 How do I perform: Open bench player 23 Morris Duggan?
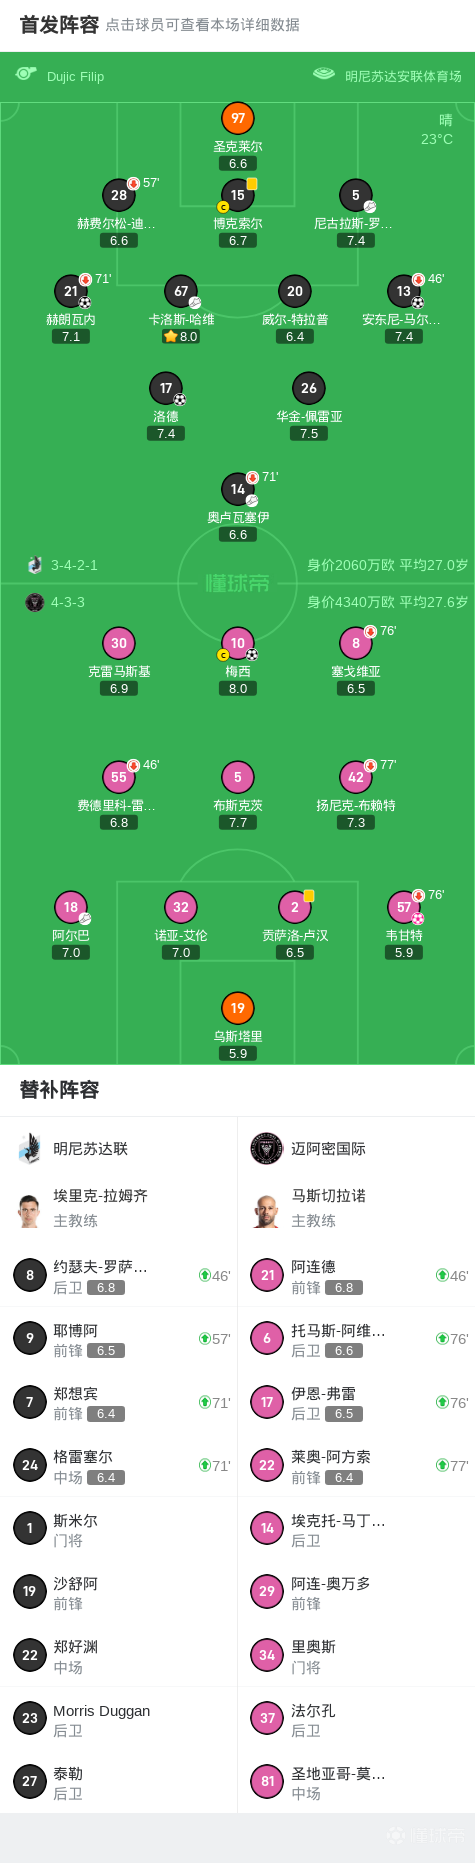[119, 1719]
